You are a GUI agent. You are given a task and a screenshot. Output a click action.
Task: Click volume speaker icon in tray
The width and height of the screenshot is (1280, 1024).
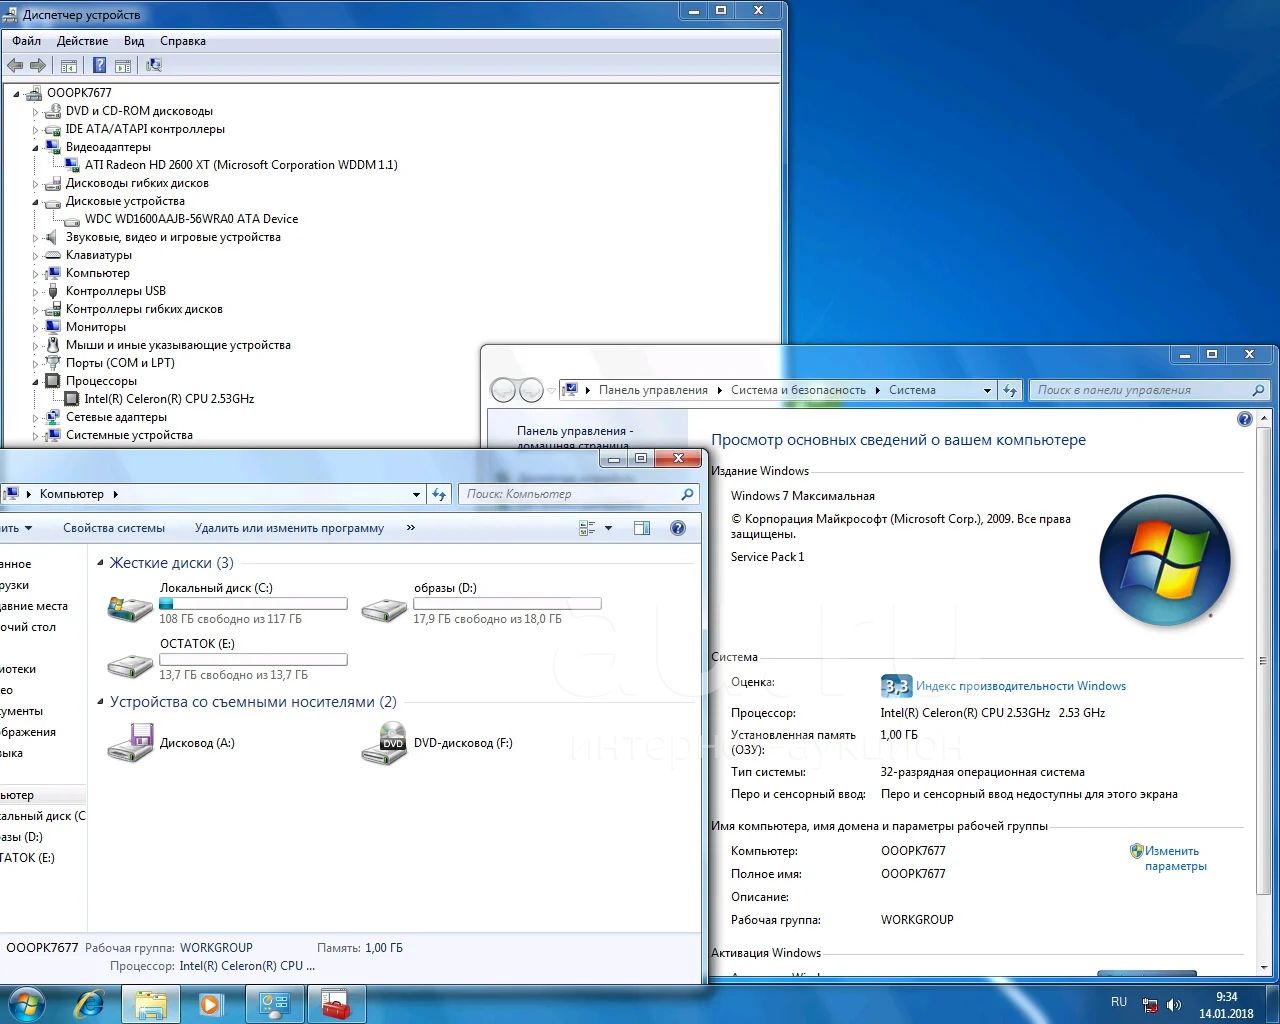tap(1174, 1005)
